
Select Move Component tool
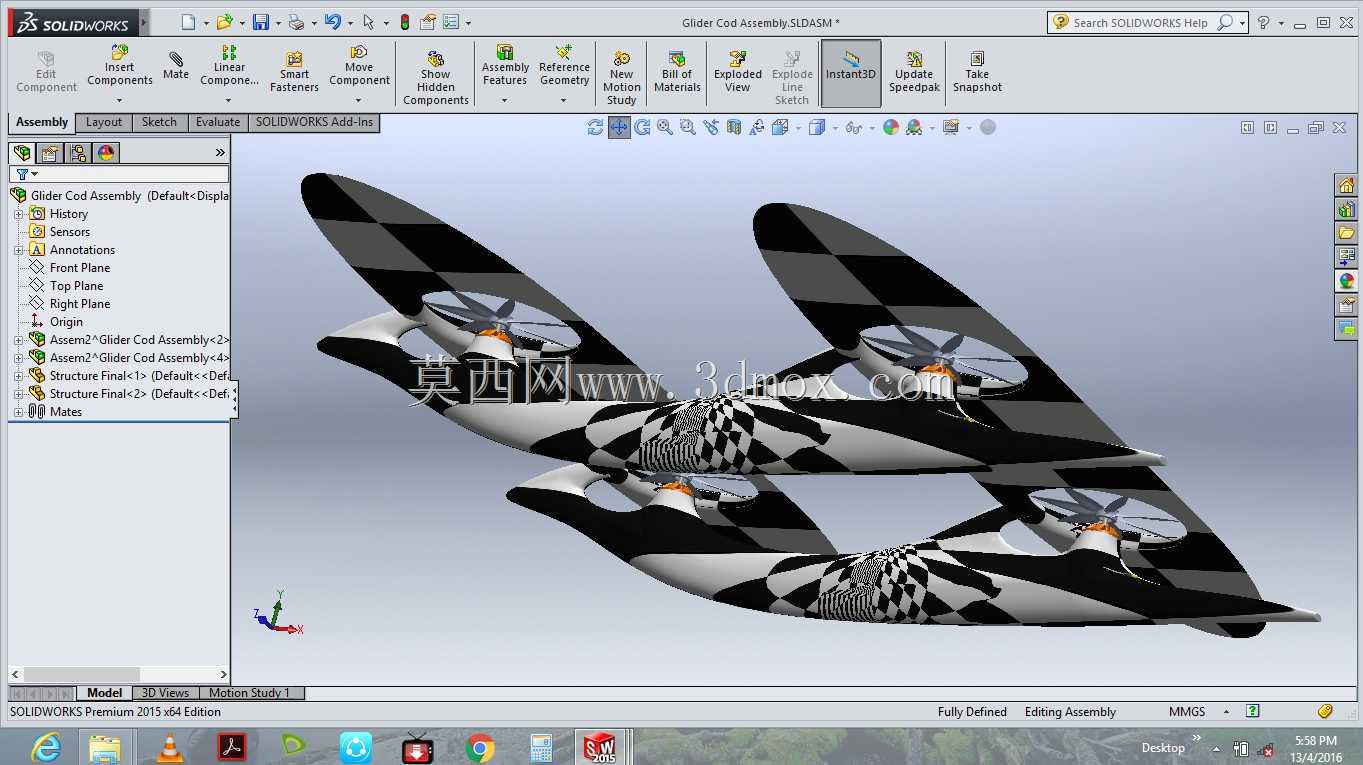[359, 66]
